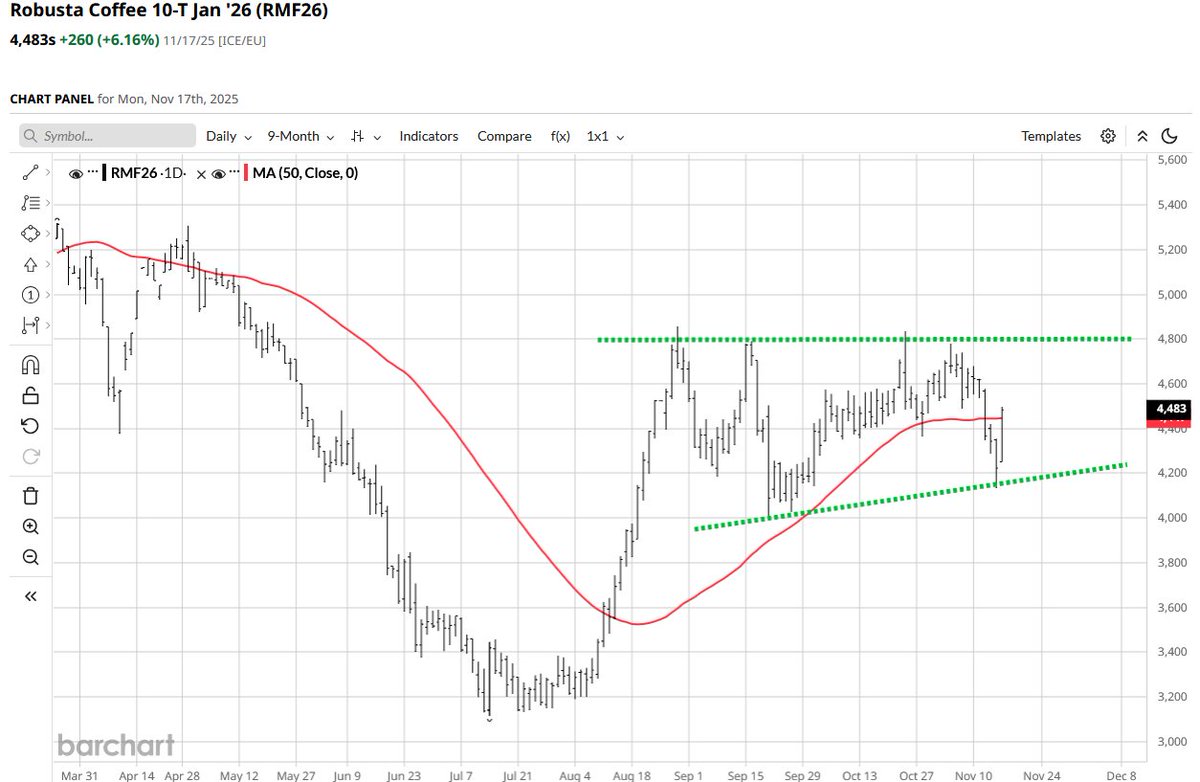Open the f(x) custom study function
The height and width of the screenshot is (782, 1200).
pos(560,136)
